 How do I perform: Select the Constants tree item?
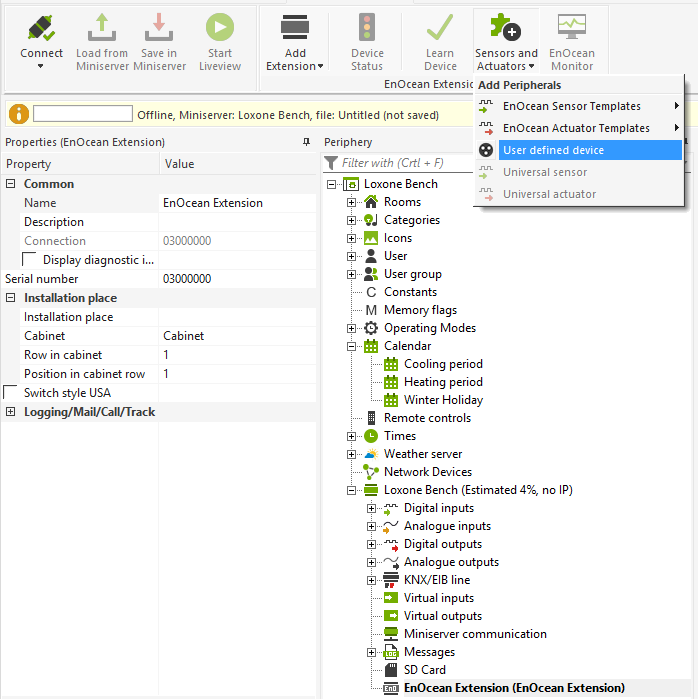(410, 292)
